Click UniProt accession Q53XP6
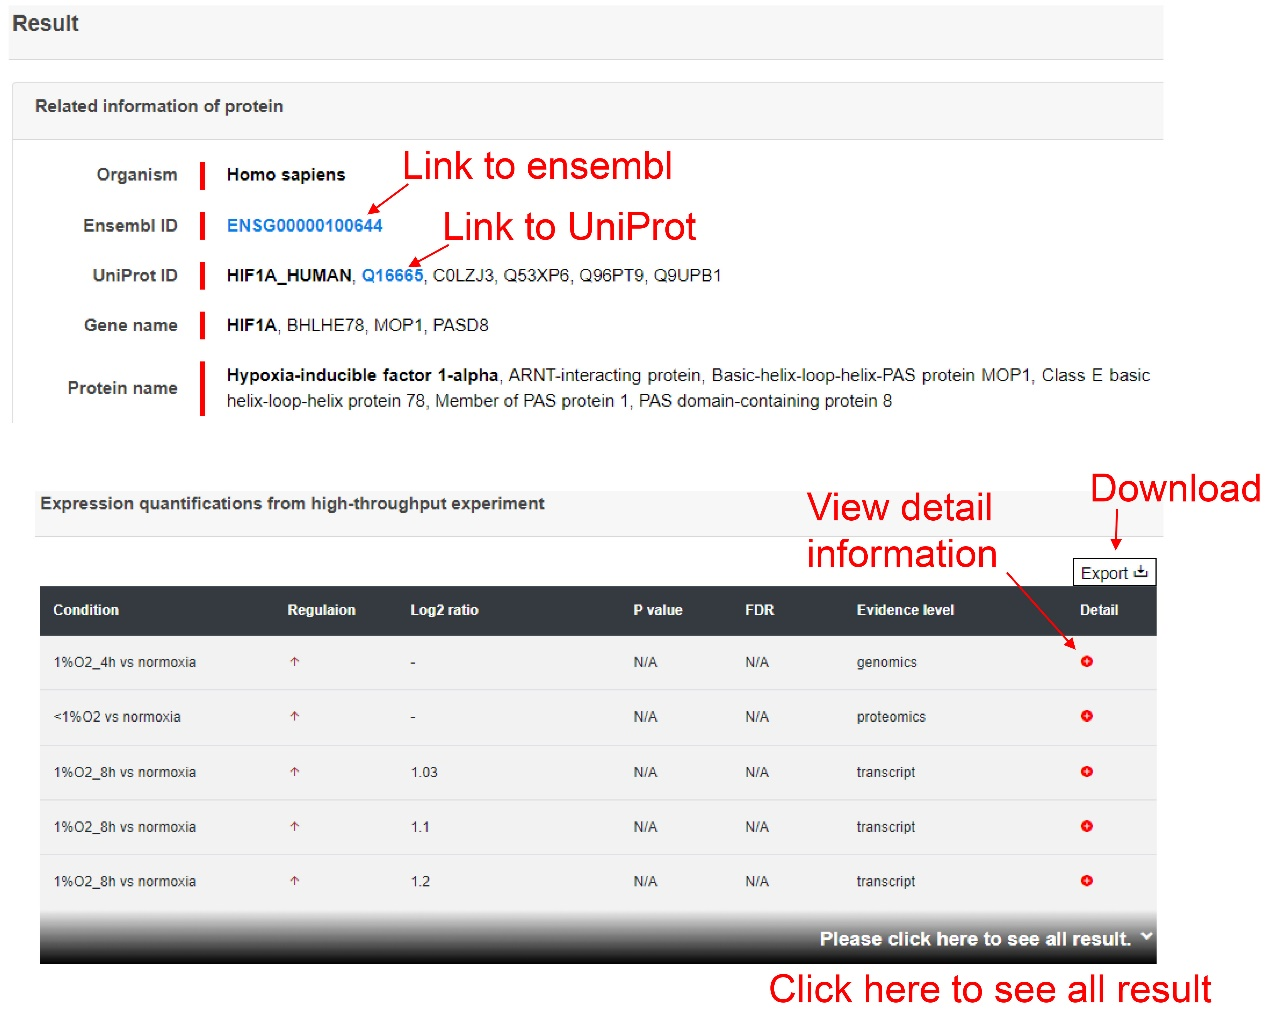The height and width of the screenshot is (1014, 1269). [x=536, y=276]
